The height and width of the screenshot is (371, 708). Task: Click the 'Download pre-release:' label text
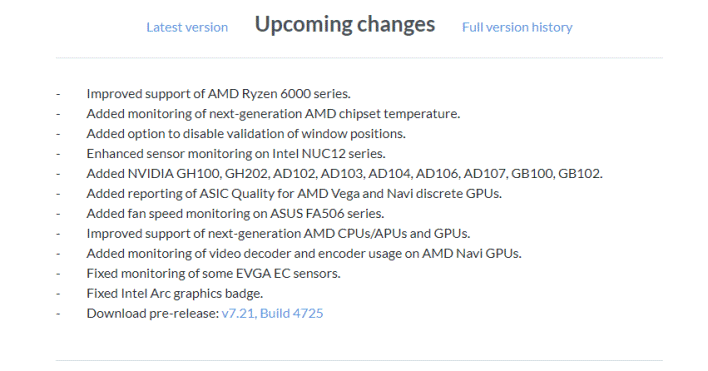click(x=153, y=313)
